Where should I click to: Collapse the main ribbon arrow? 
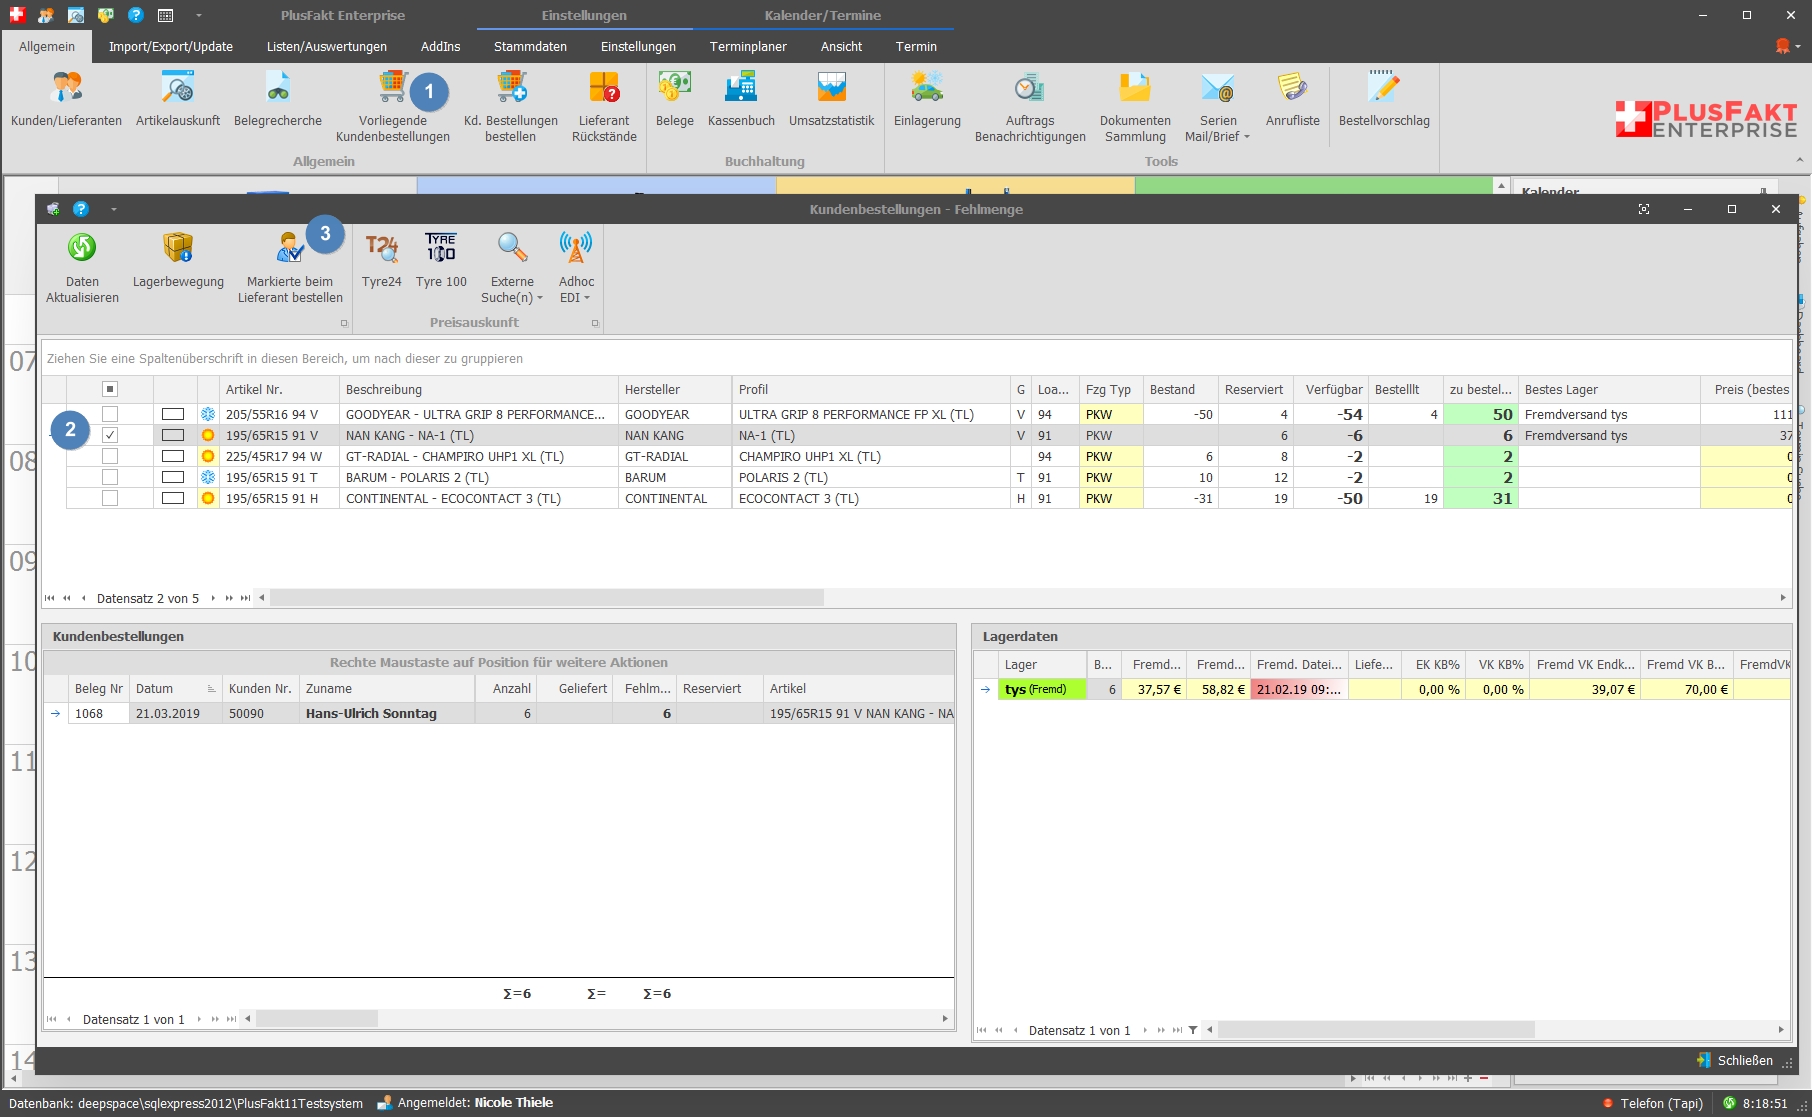[1799, 161]
